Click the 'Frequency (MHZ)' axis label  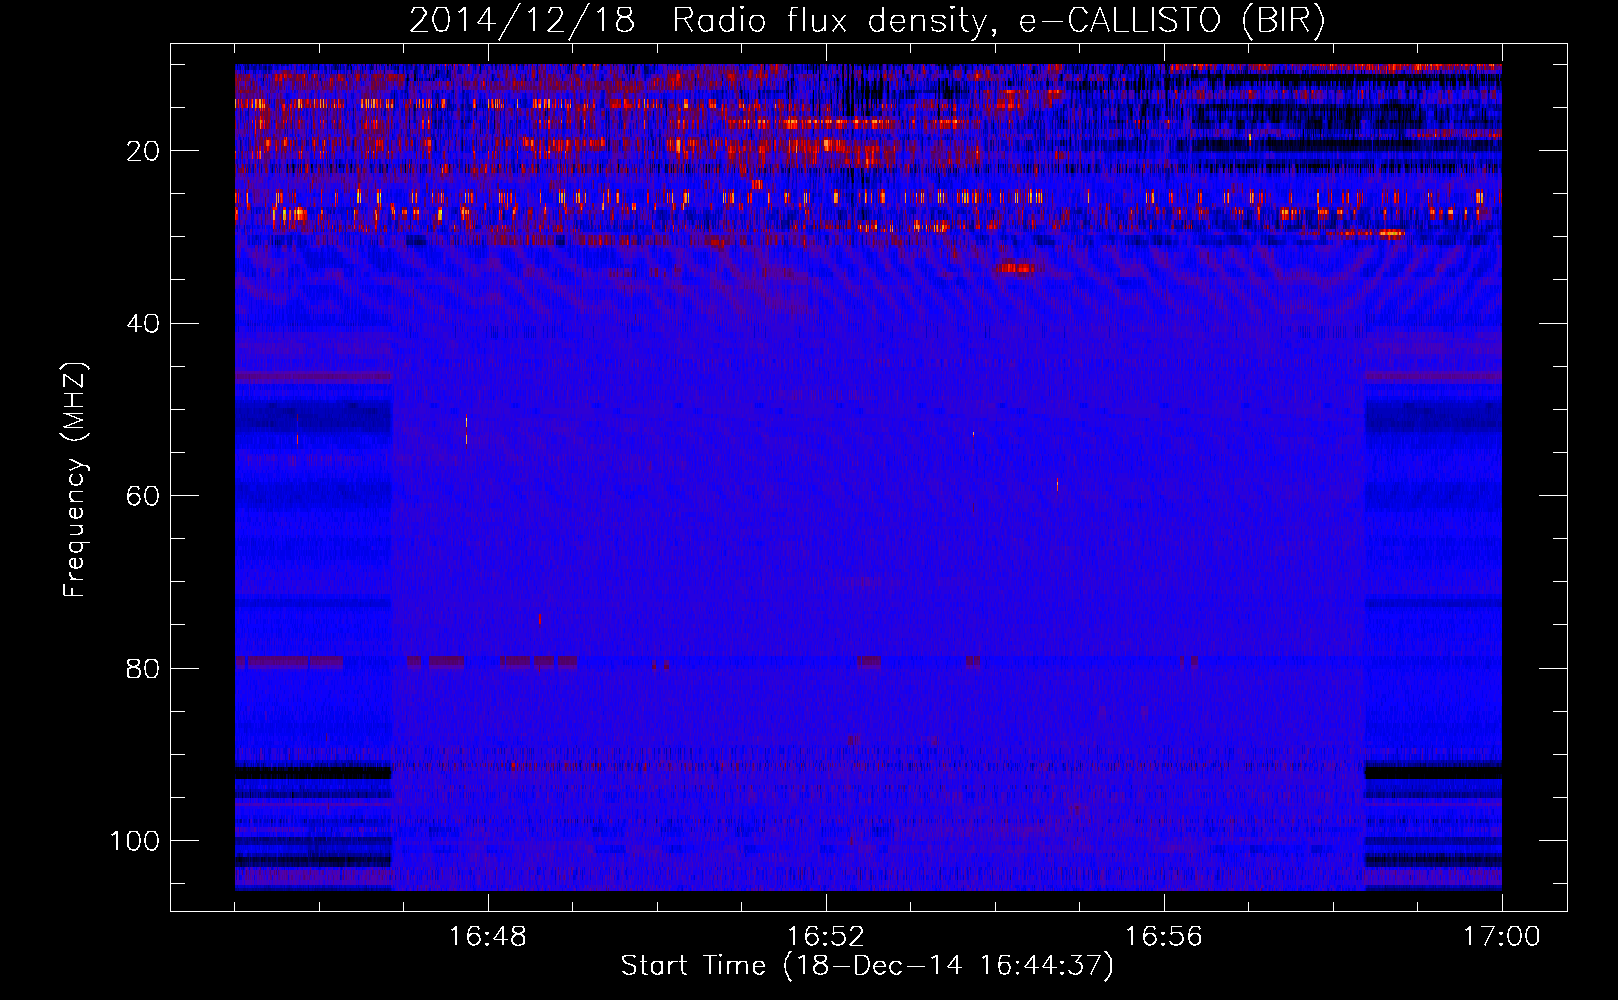pos(75,480)
